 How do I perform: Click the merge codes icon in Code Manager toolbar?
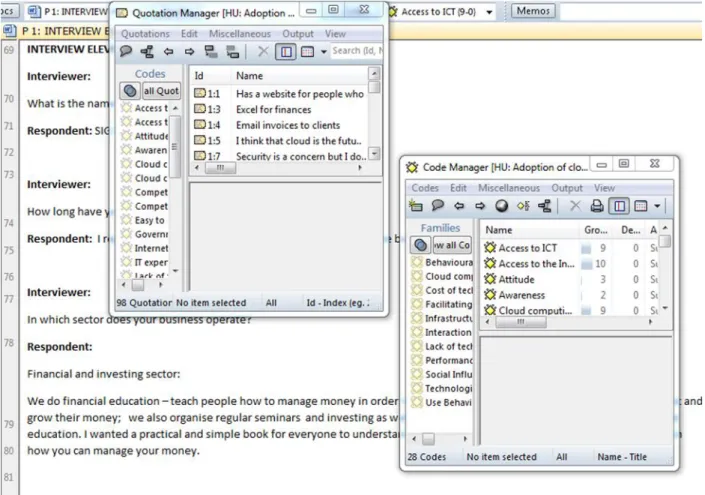[523, 206]
